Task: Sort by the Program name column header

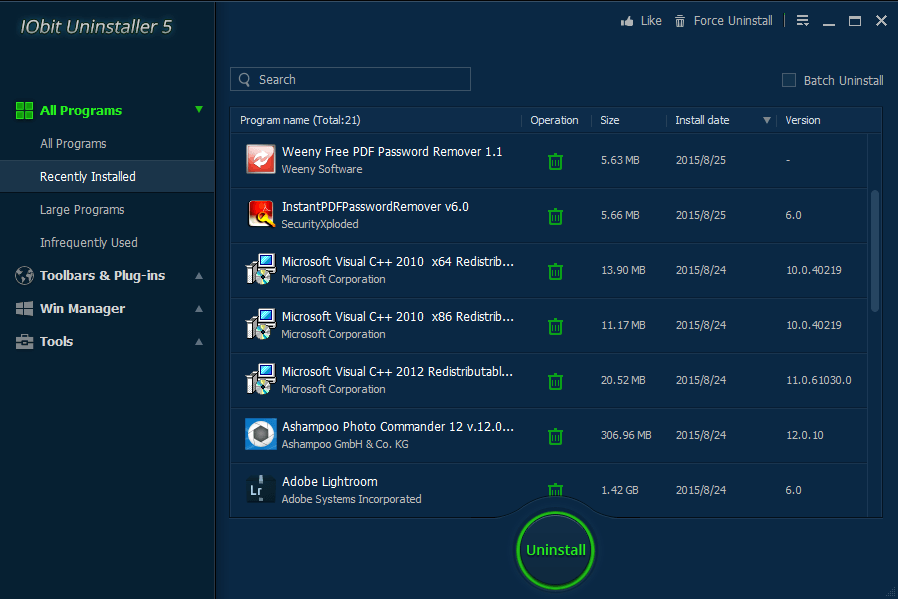Action: 300,120
